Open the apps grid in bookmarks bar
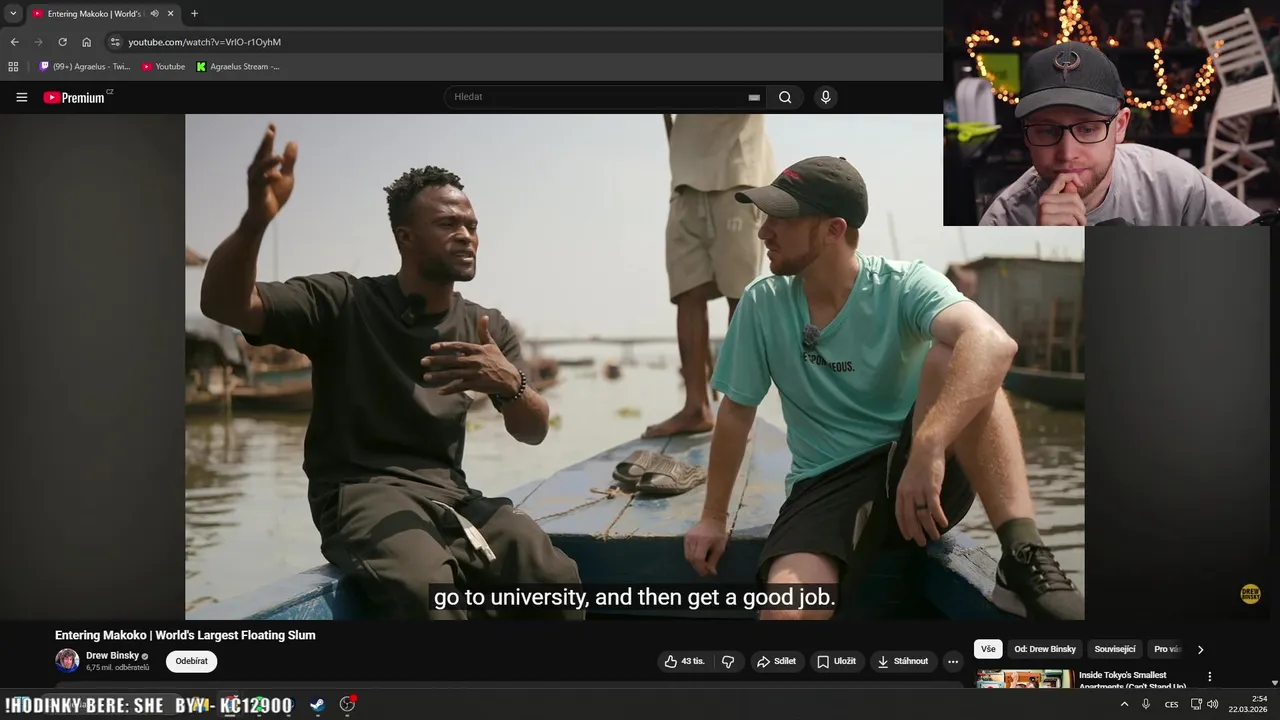1280x720 pixels. (13, 66)
